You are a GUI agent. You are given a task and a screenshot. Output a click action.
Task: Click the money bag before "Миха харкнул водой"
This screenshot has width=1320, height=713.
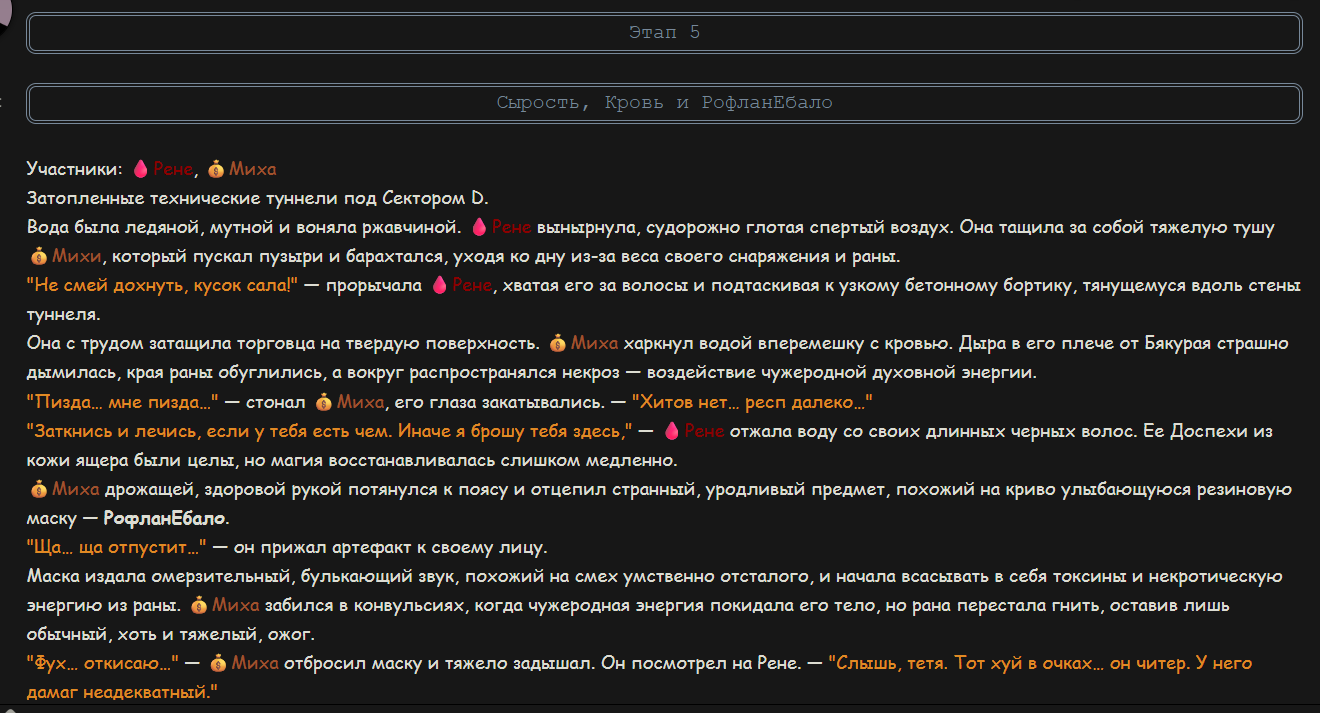[x=557, y=343]
